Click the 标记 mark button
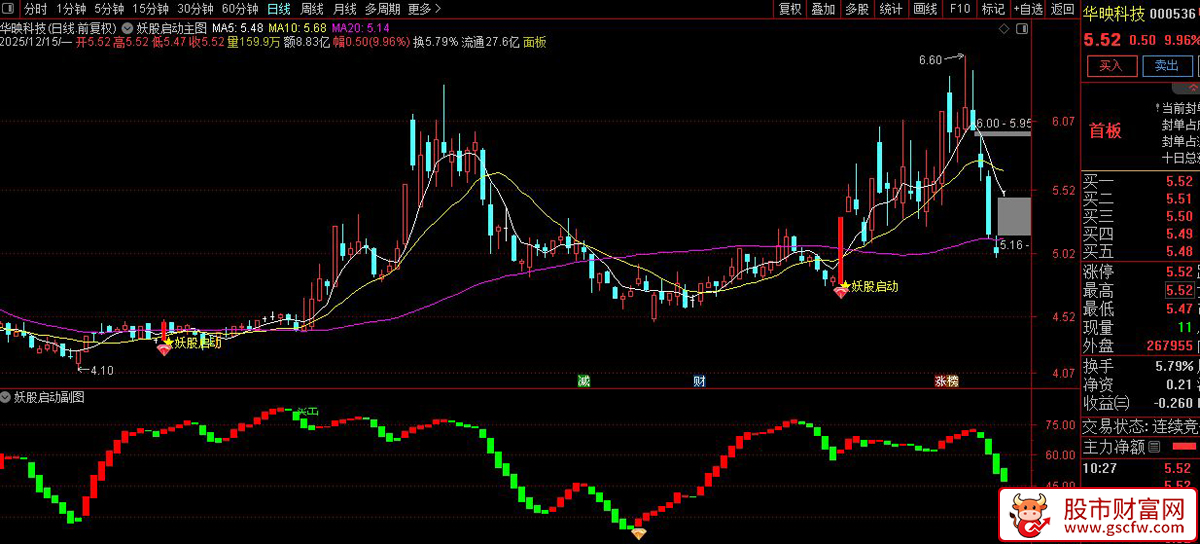Screen dimensions: 1200x544 [x=993, y=9]
